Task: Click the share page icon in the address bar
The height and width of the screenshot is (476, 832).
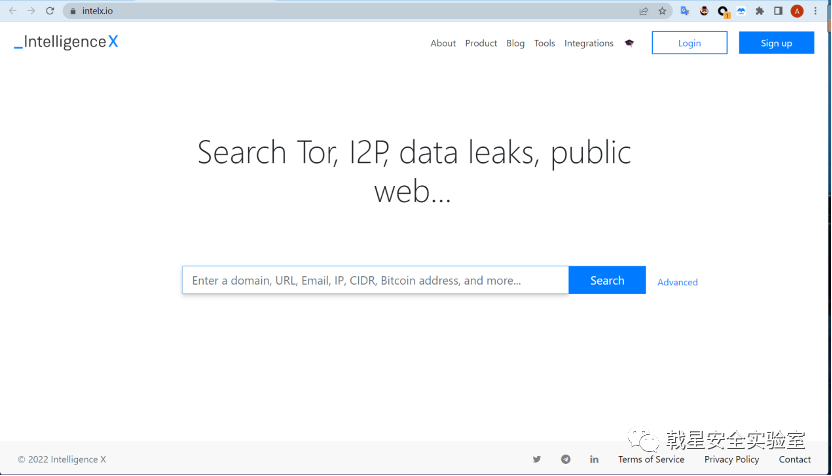Action: (x=644, y=11)
